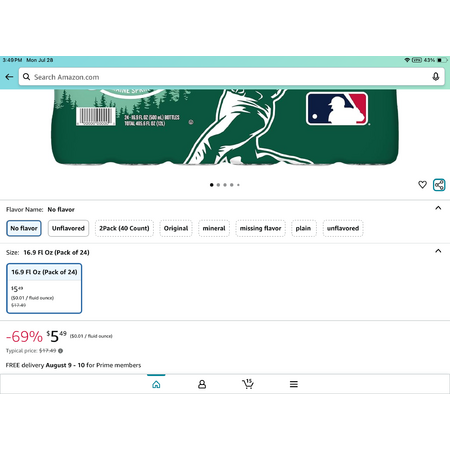This screenshot has height=450, width=450.
Task: Collapse the Flavor Name section chevron
Action: tap(438, 208)
